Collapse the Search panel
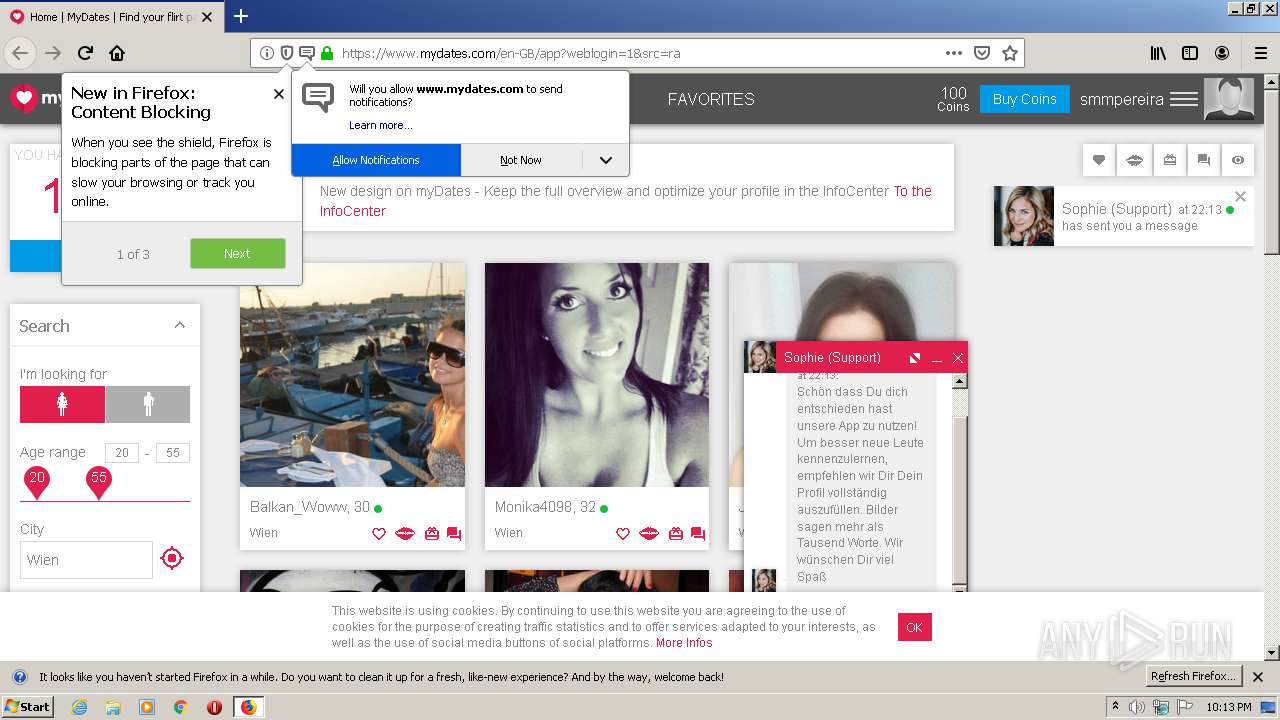 (x=179, y=325)
